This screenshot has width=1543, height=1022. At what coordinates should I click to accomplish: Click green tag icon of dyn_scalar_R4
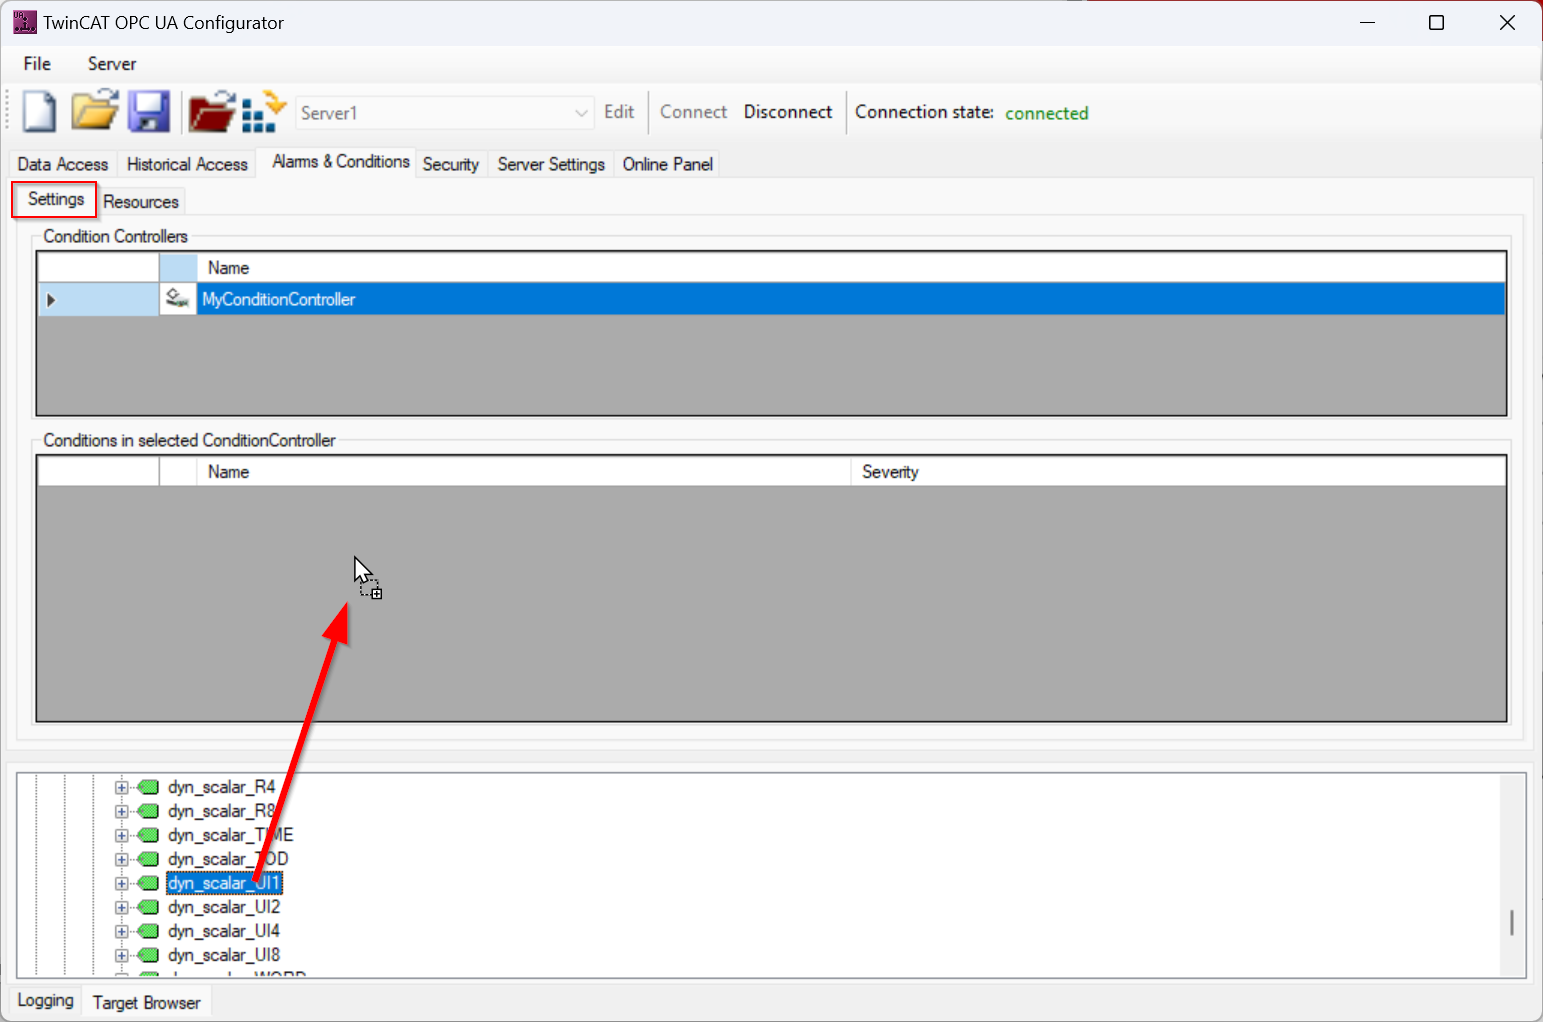pos(148,787)
